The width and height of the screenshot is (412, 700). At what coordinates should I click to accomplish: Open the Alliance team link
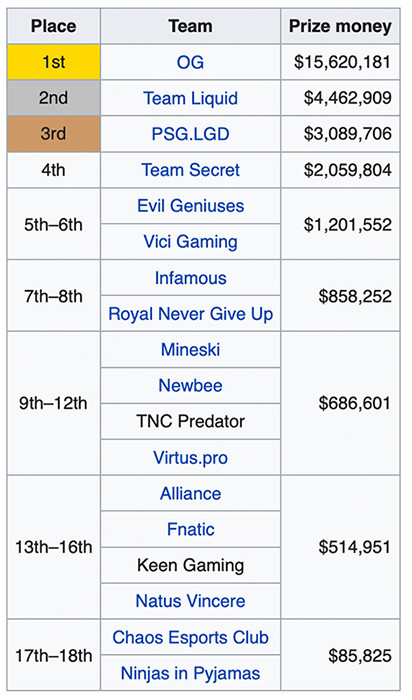coord(191,494)
